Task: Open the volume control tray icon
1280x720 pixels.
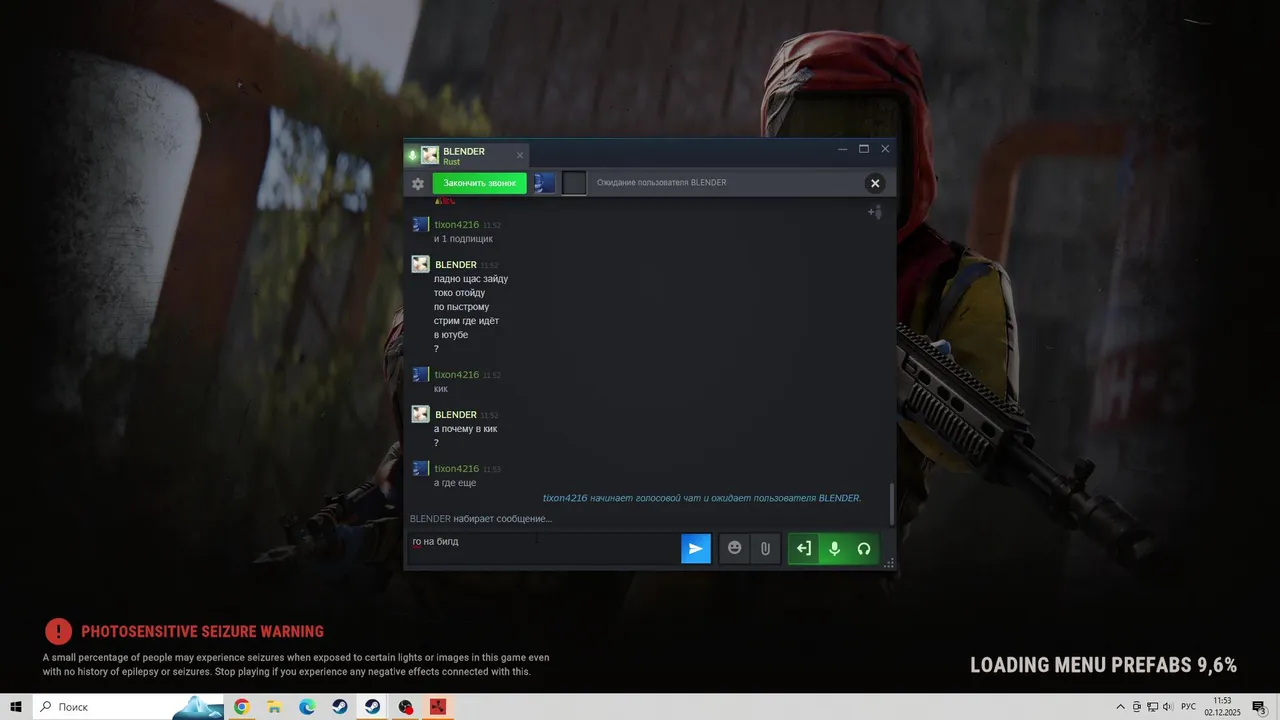Action: [1167, 707]
